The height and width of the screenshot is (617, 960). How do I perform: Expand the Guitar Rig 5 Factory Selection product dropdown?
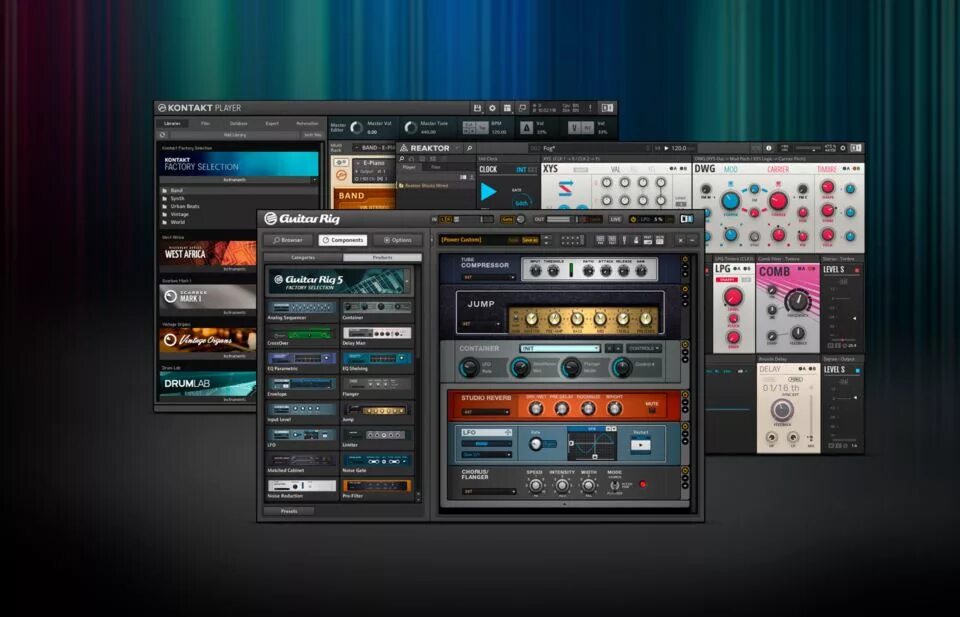407,282
